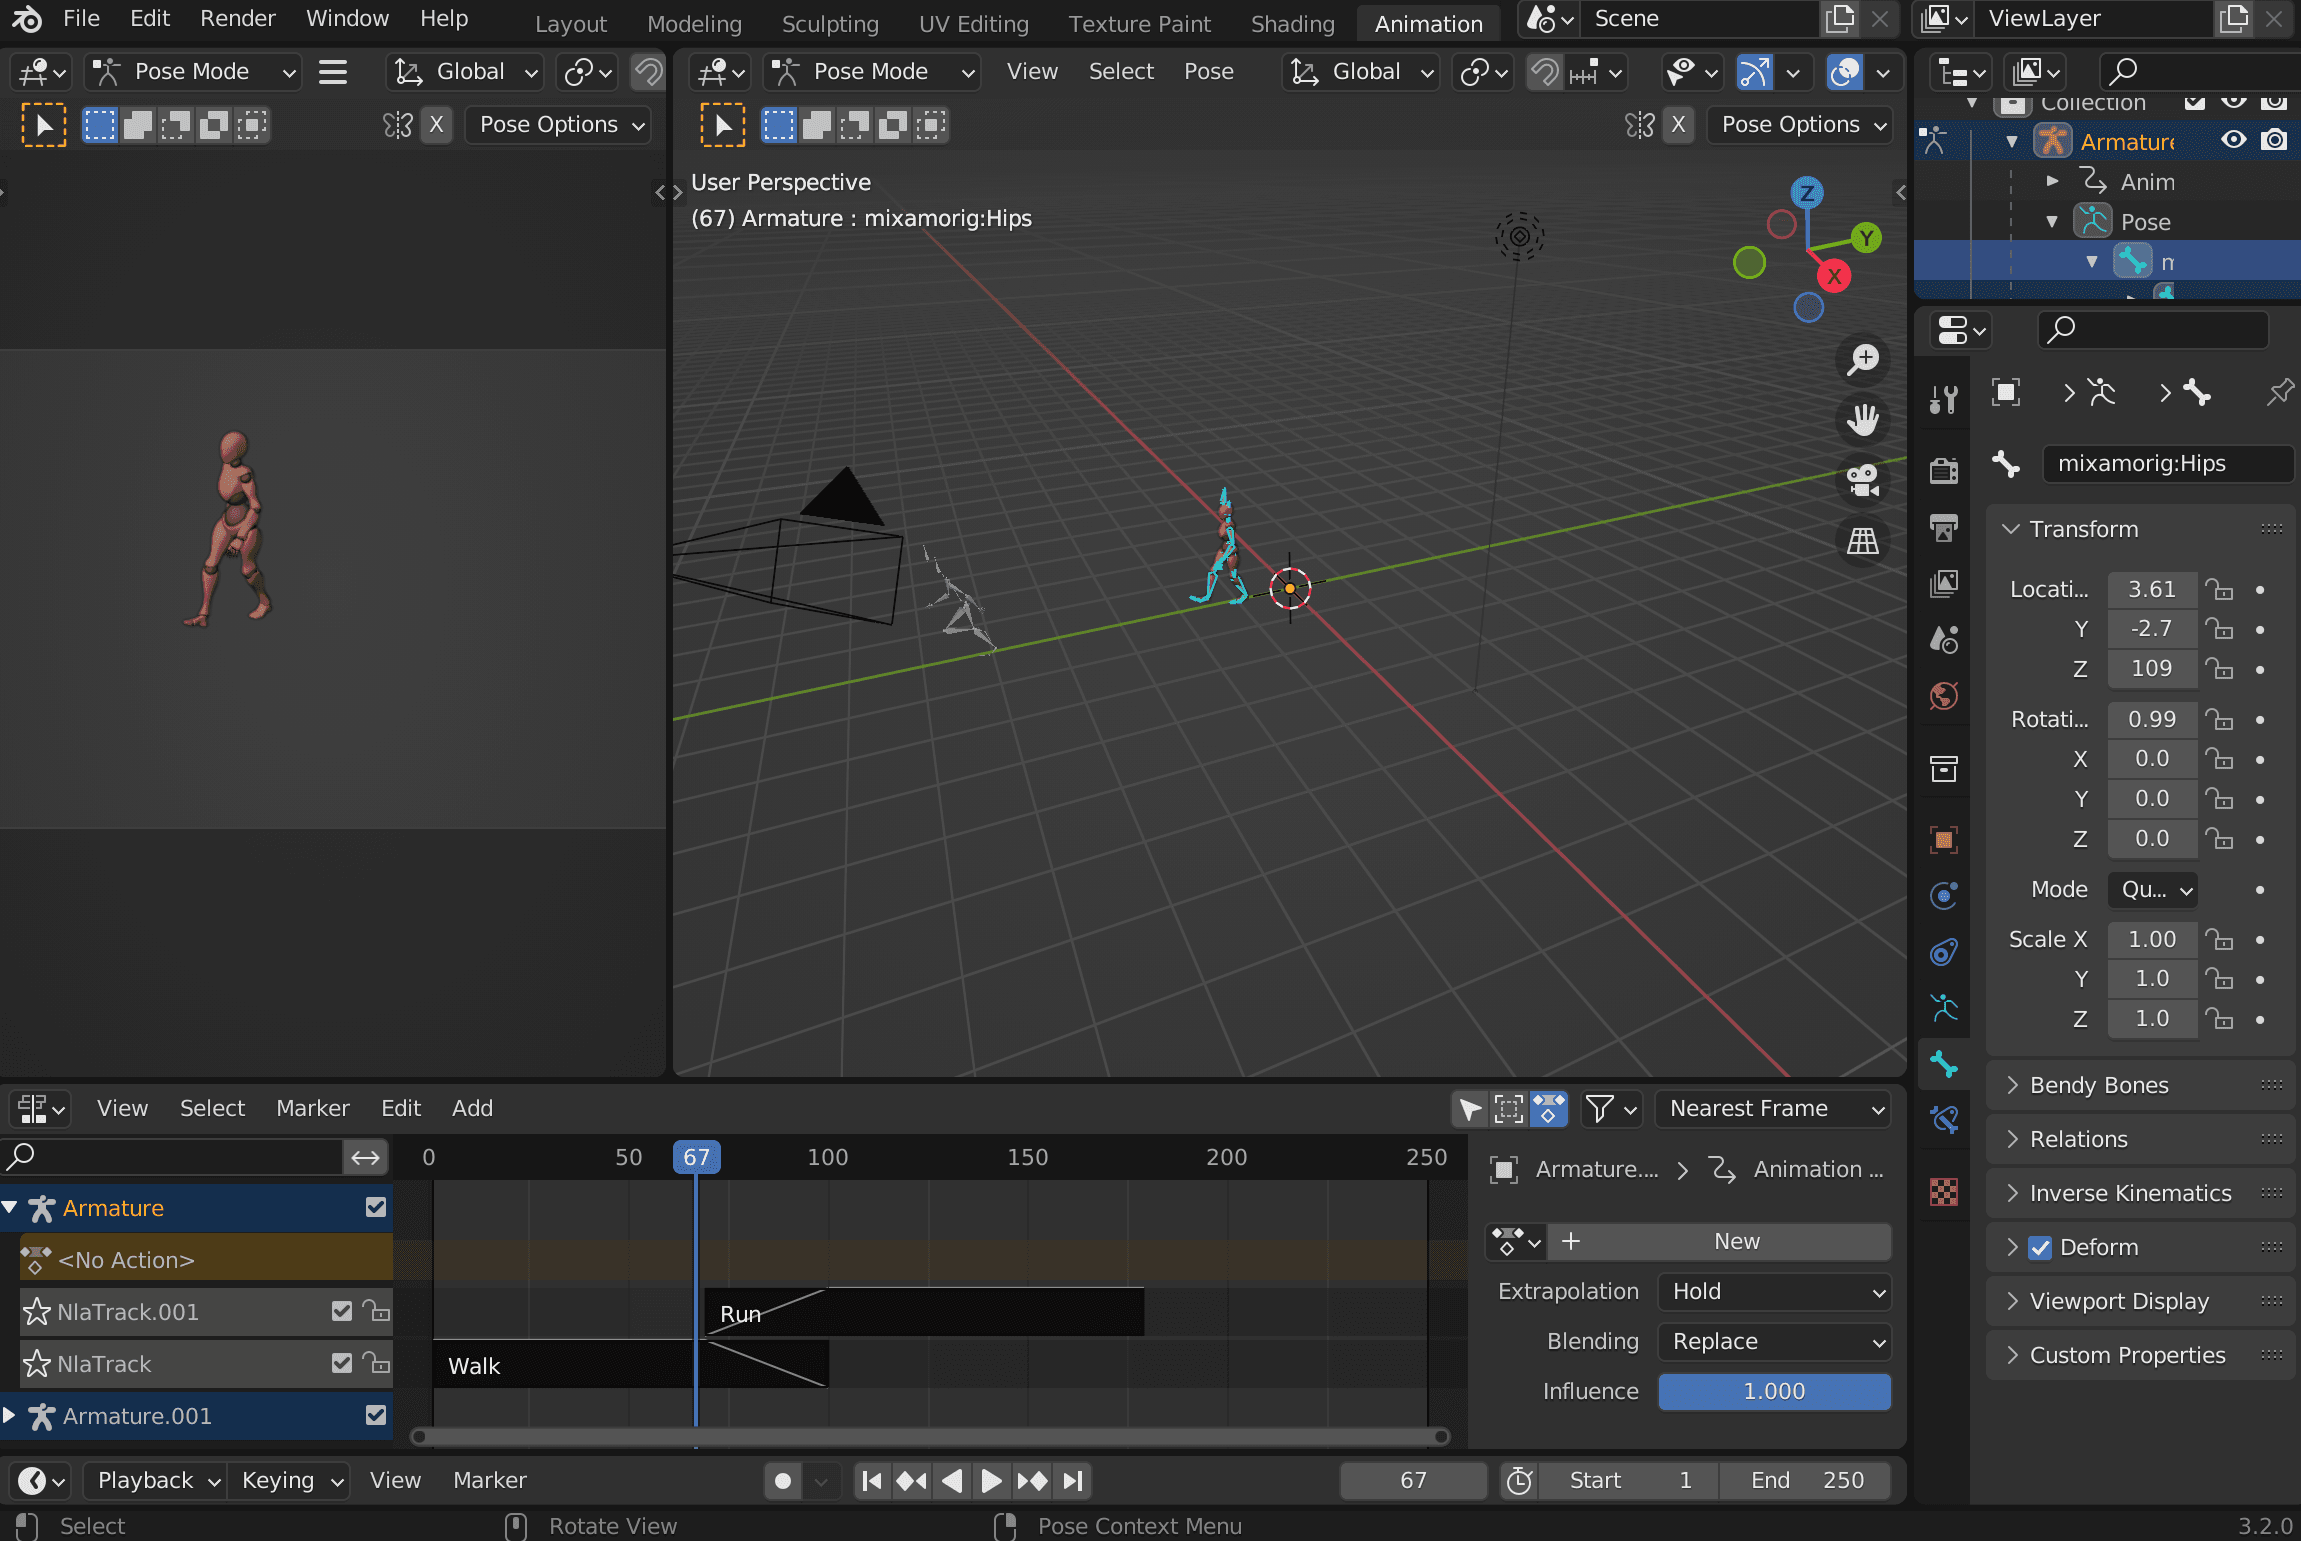The image size is (2301, 1541).
Task: Click current frame field showing 67
Action: 1413,1480
